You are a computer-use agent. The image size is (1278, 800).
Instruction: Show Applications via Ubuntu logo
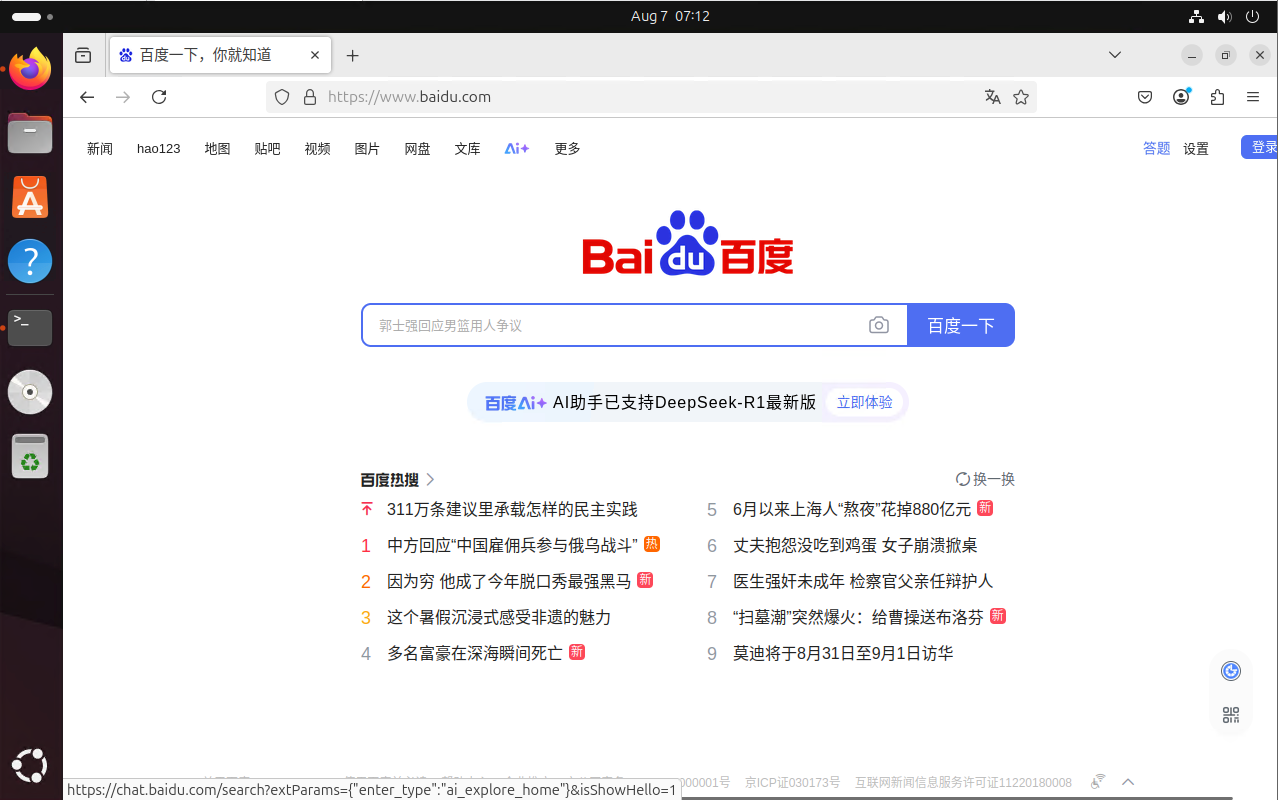[x=30, y=766]
